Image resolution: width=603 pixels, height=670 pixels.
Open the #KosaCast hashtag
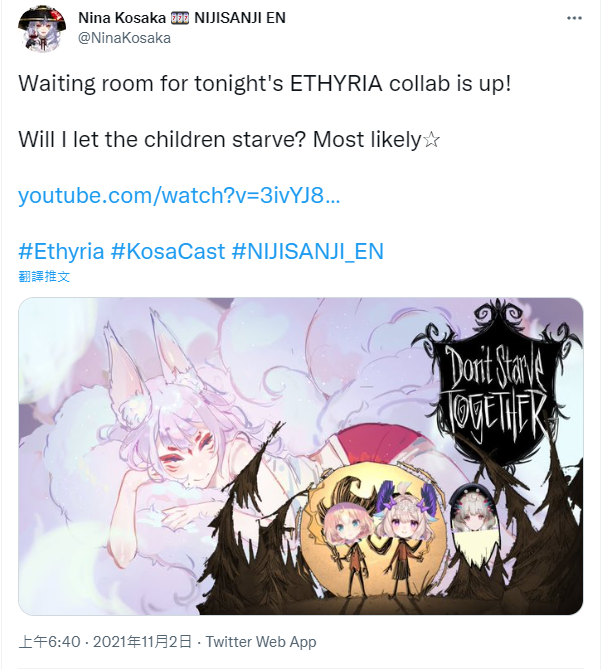[x=168, y=251]
